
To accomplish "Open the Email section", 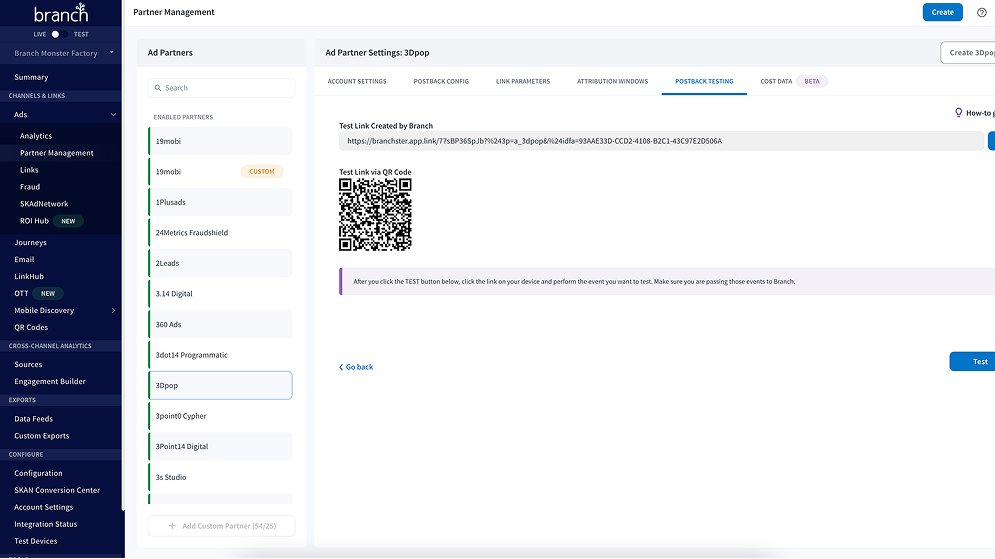I will click(x=24, y=260).
